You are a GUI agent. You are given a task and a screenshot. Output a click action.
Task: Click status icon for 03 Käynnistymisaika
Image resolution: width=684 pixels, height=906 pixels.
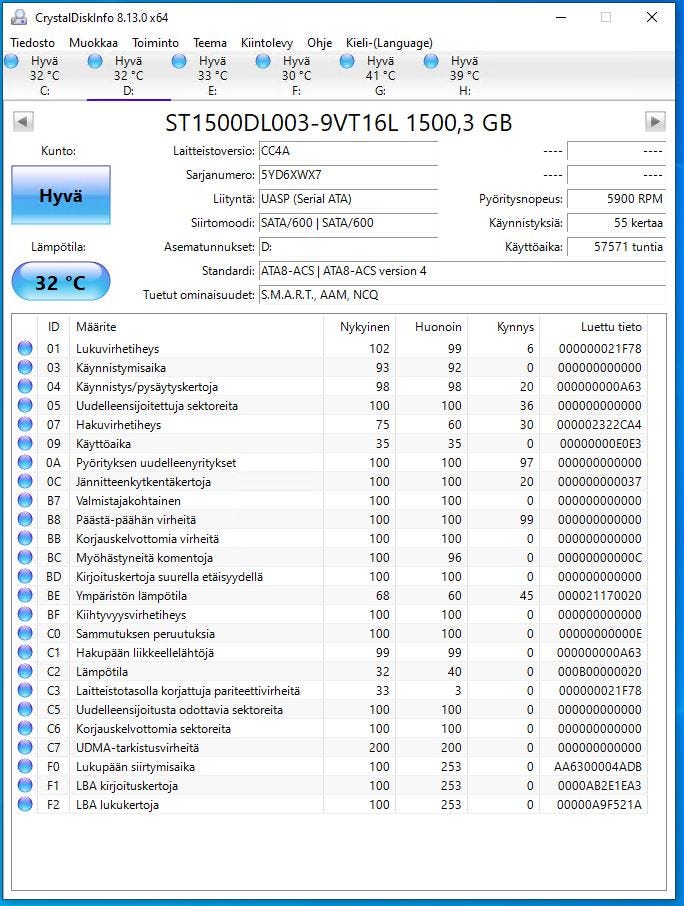(25, 367)
